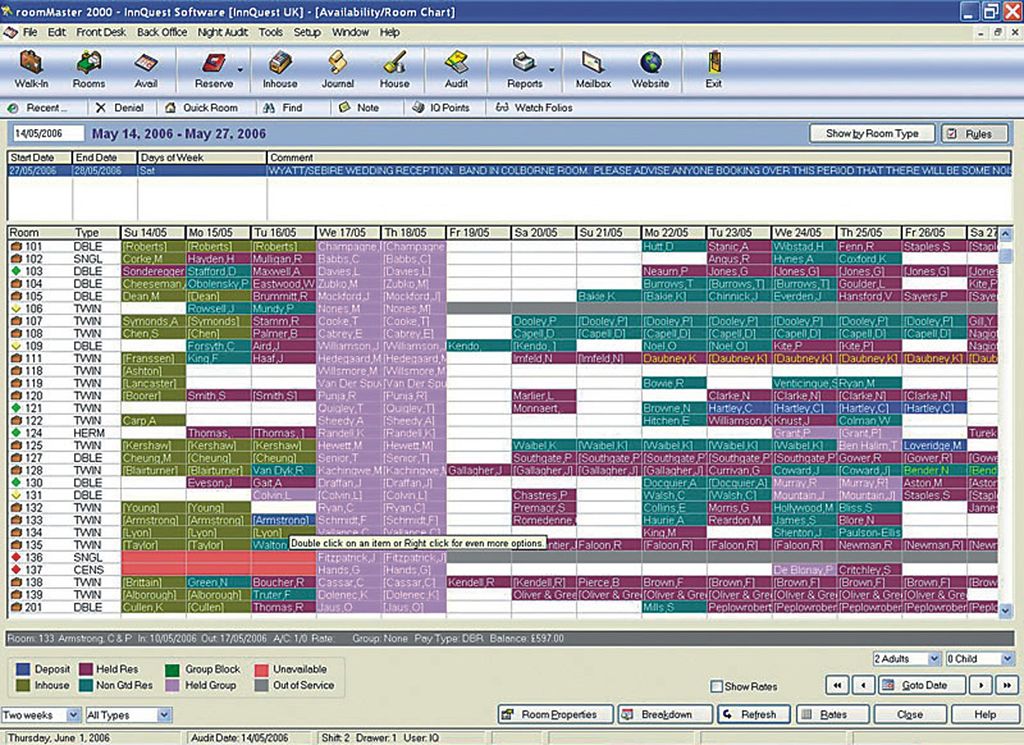Click the Mo 22/05 column header
The height and width of the screenshot is (745, 1024).
click(x=673, y=232)
